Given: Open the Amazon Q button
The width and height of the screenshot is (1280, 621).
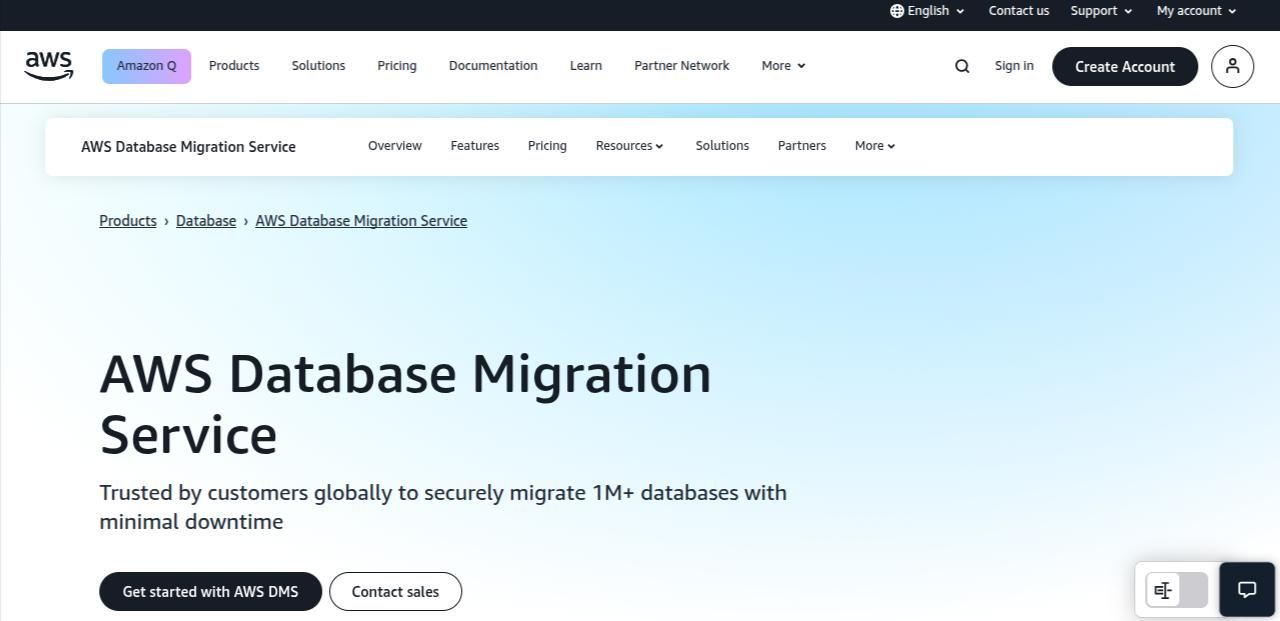Looking at the screenshot, I should 146,66.
